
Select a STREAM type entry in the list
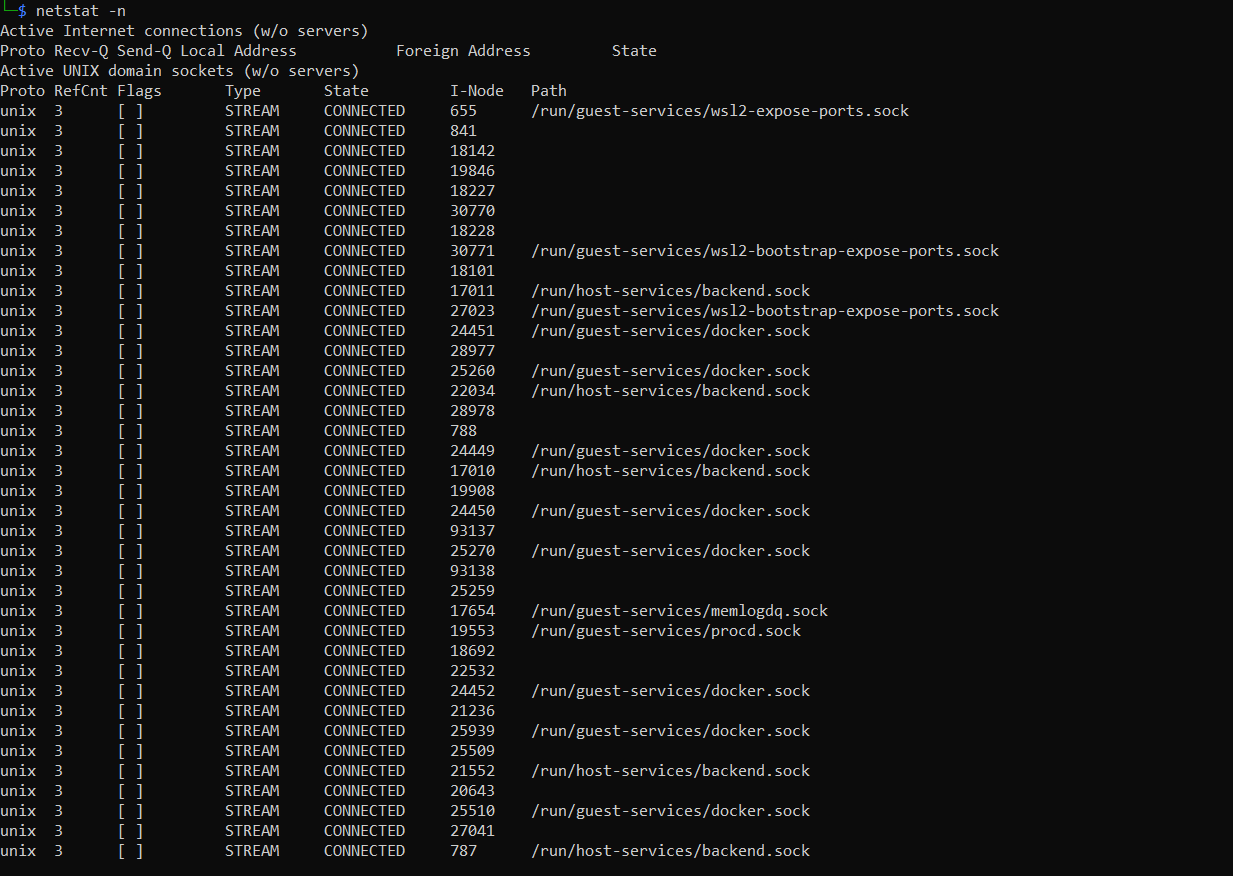(x=251, y=110)
